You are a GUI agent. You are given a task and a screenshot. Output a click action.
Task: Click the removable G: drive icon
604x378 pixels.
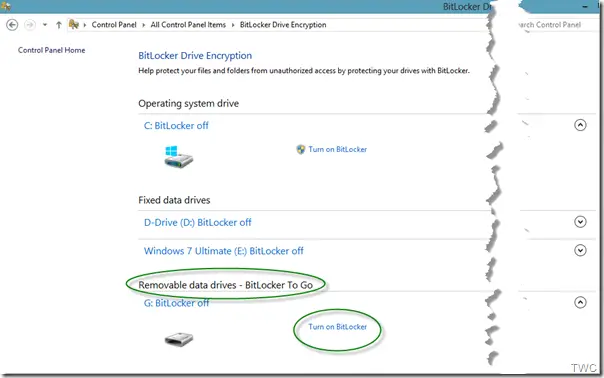(x=179, y=339)
